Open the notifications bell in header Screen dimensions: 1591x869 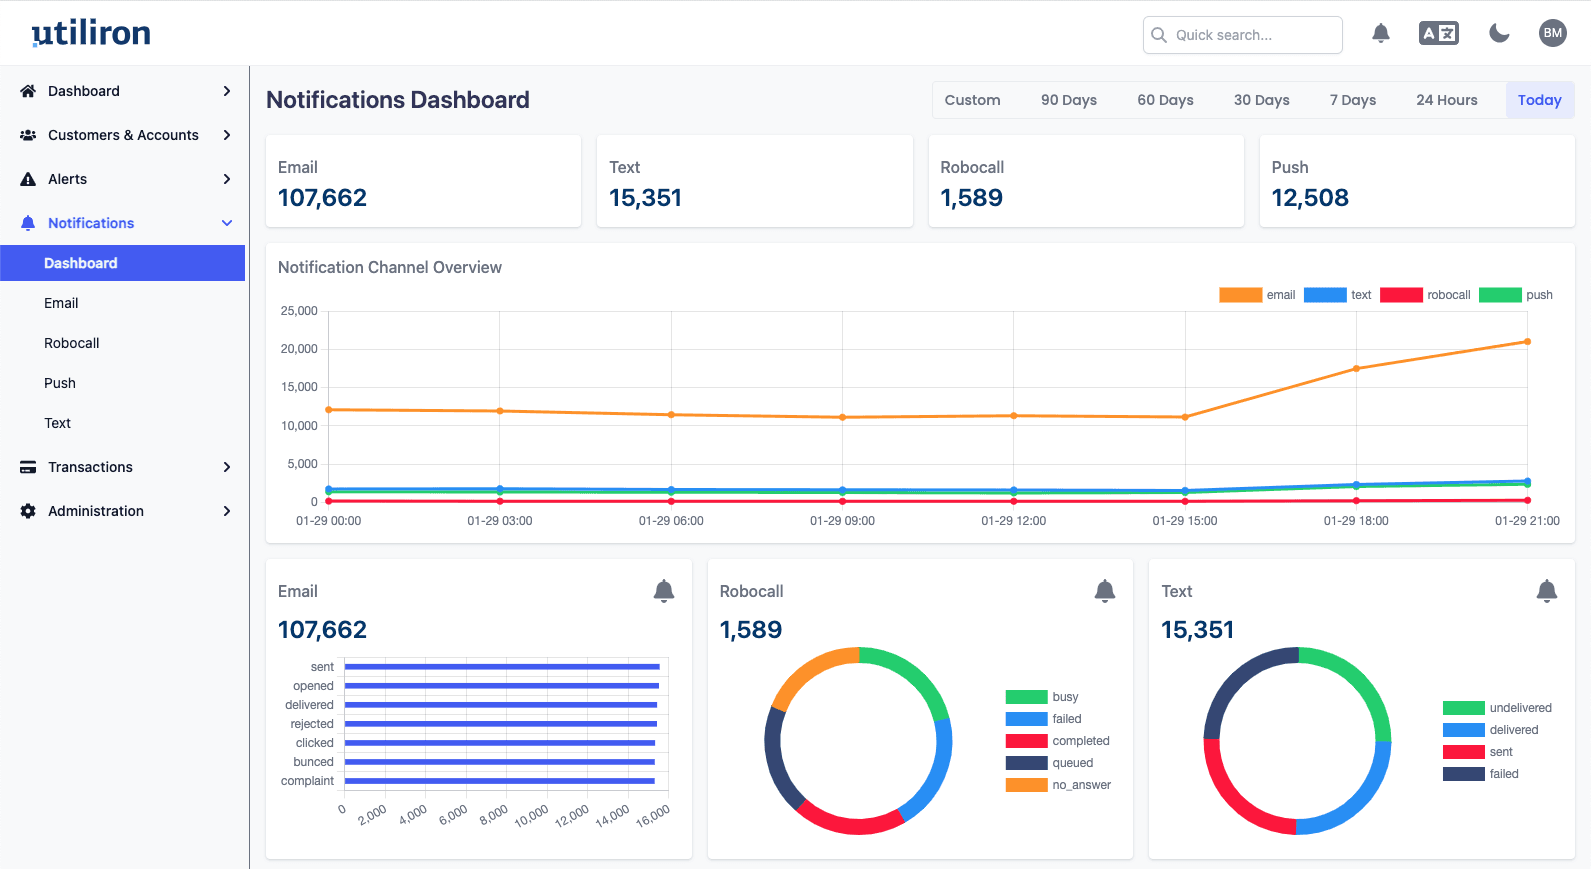(1381, 33)
